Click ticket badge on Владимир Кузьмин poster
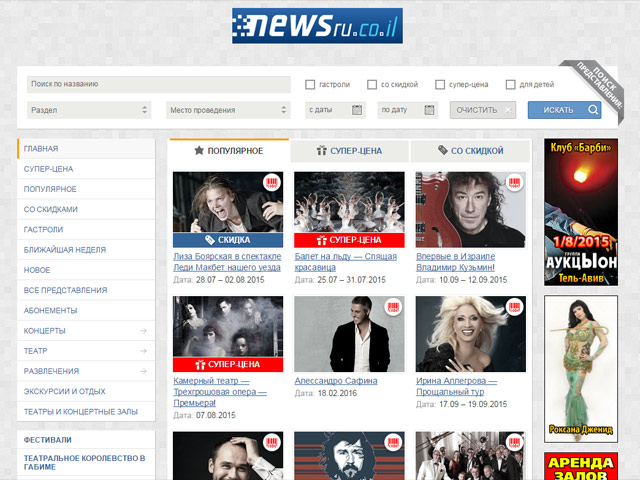This screenshot has width=640, height=480. point(514,182)
